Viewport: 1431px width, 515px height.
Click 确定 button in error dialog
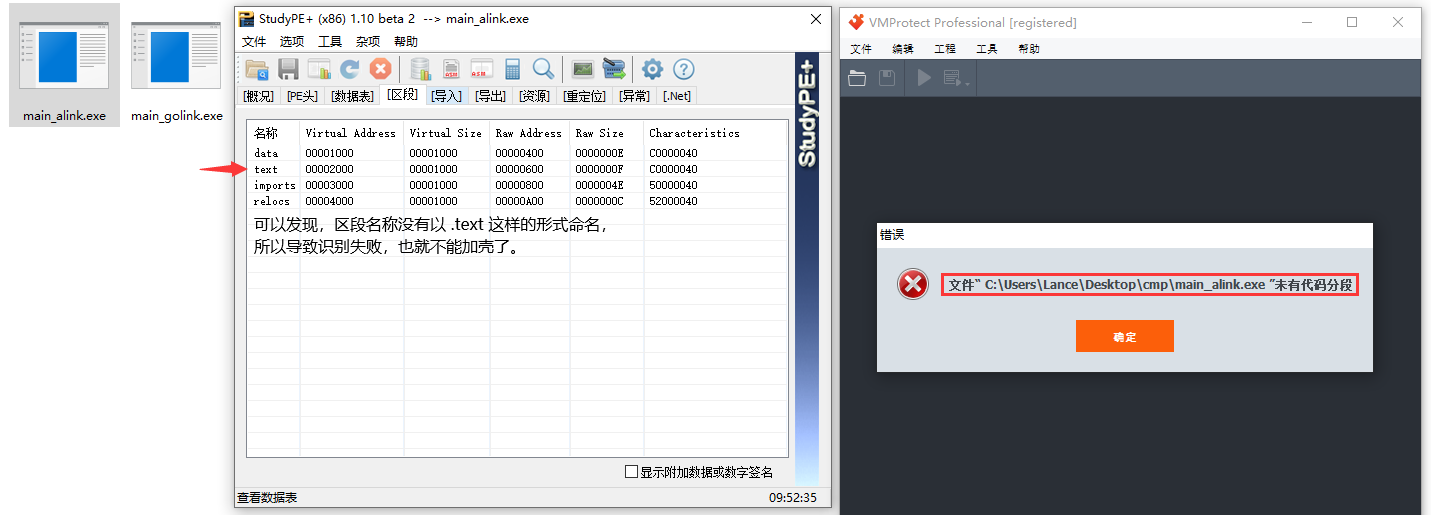coord(1124,336)
